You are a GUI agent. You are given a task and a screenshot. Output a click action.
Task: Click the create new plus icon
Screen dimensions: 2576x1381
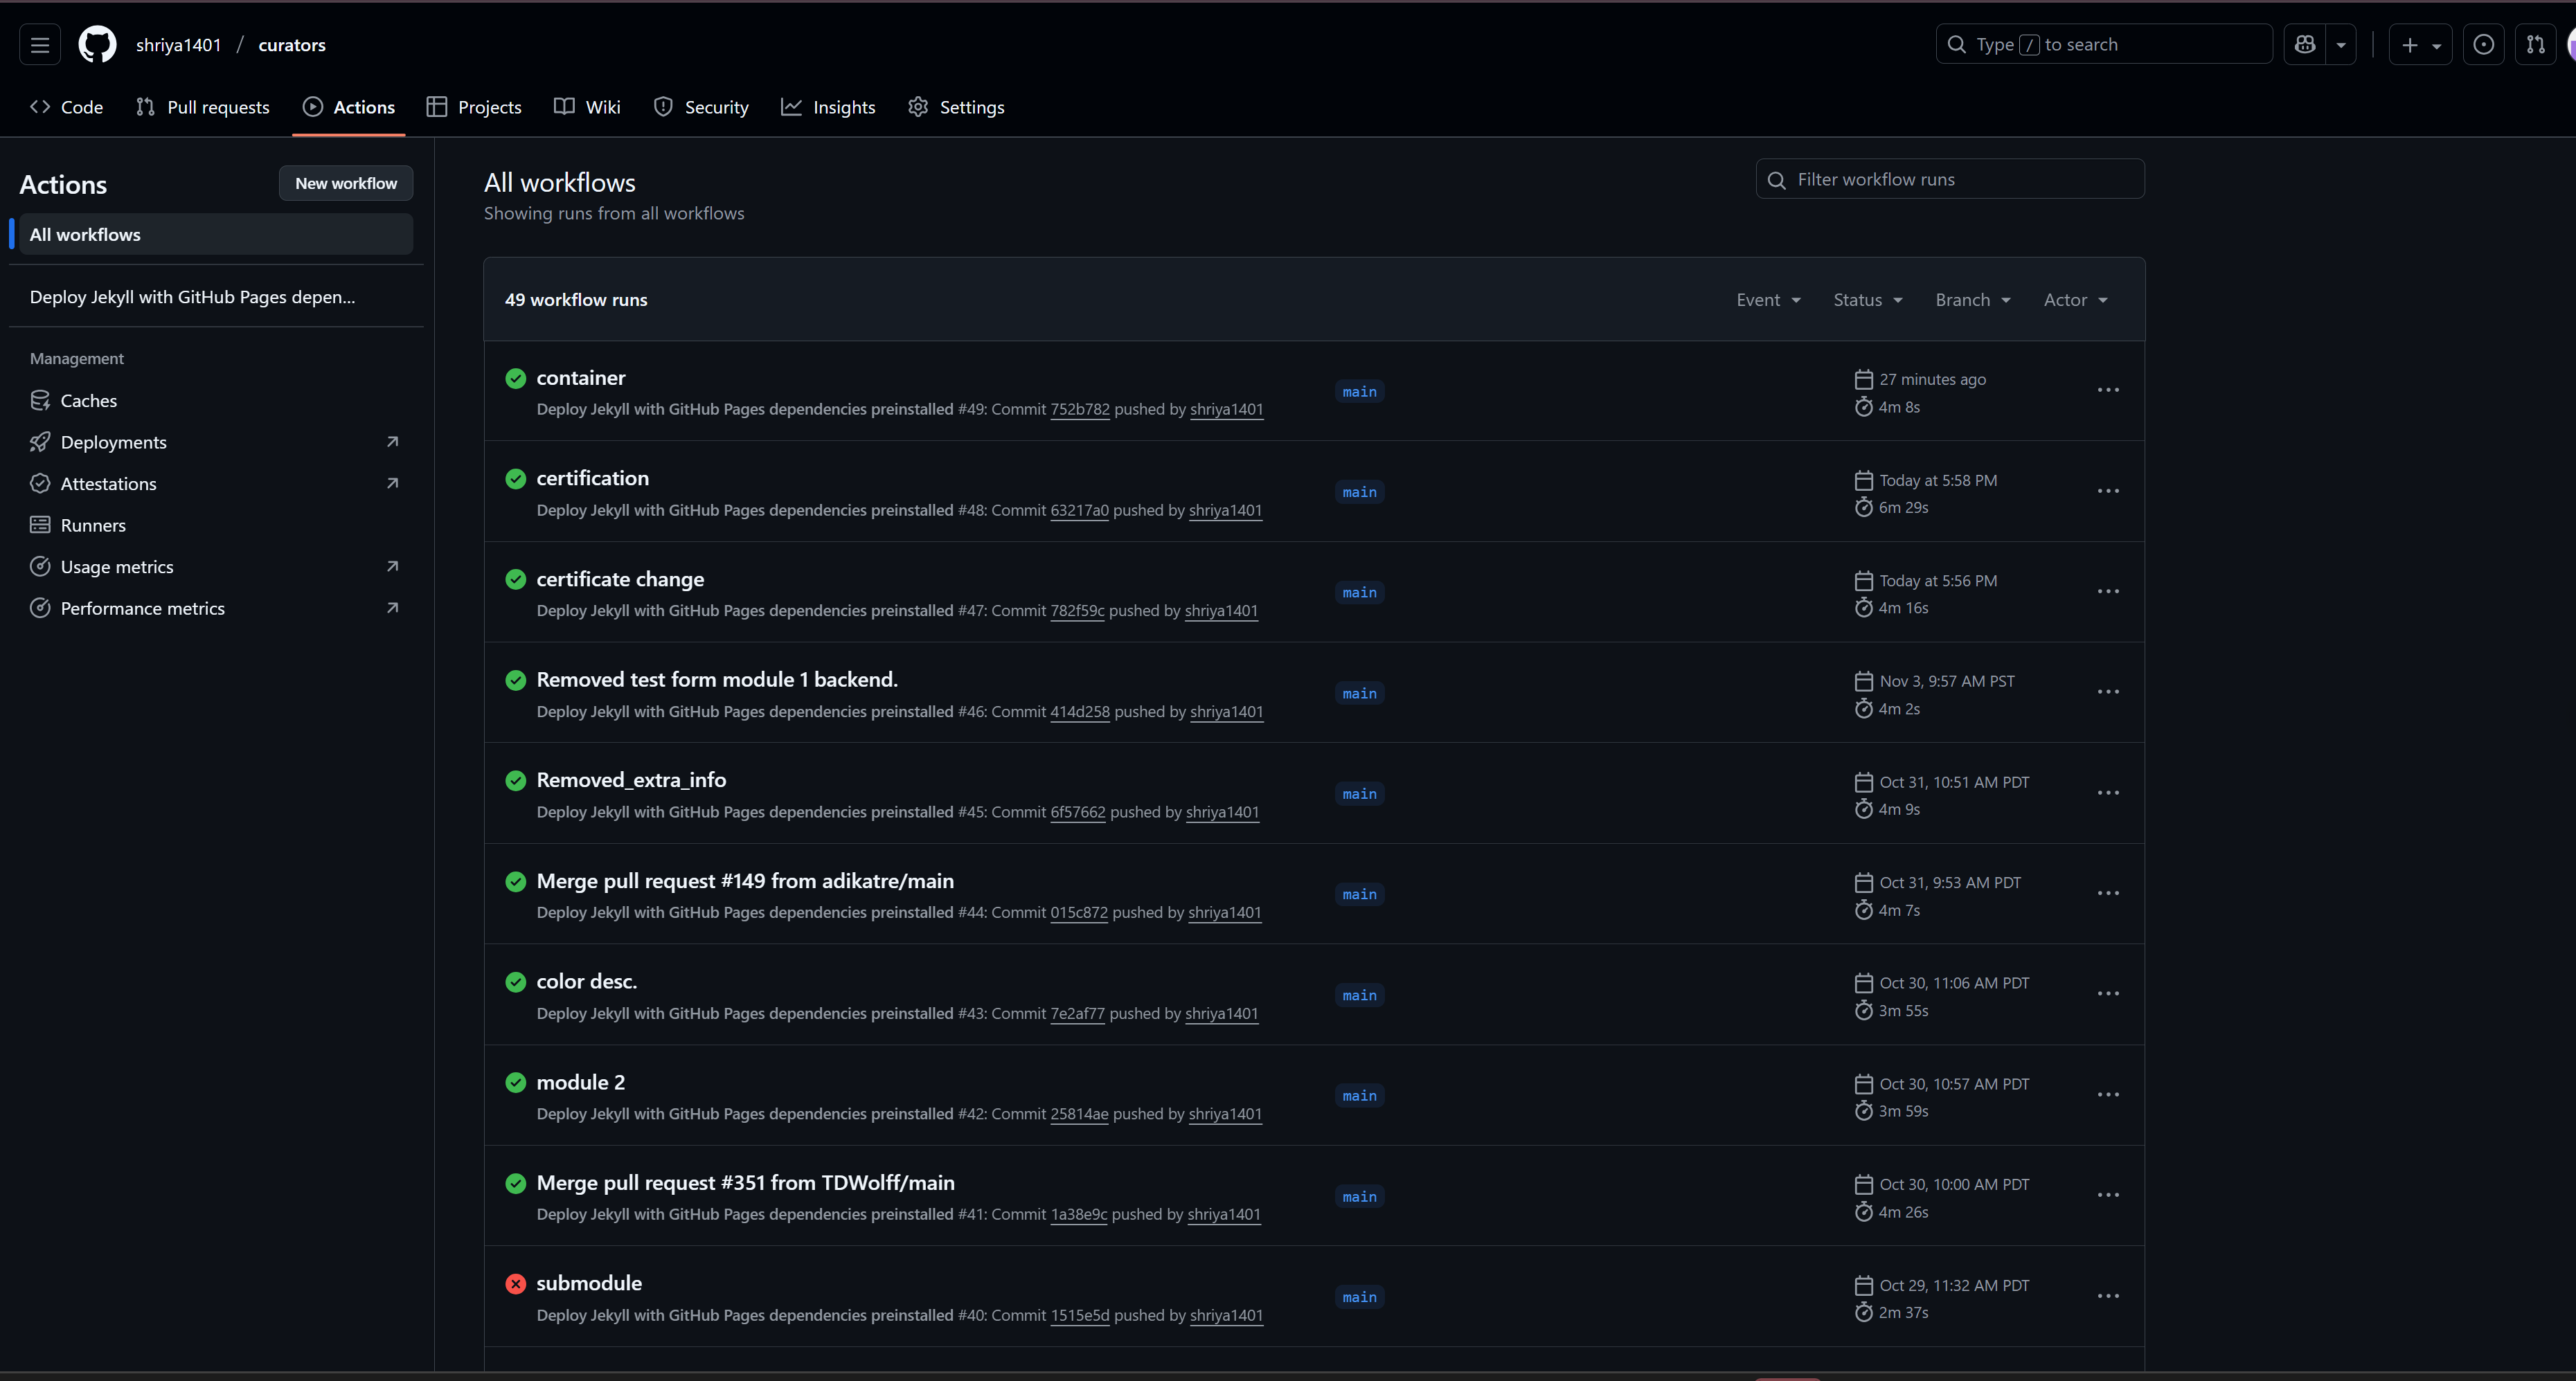pos(2410,44)
